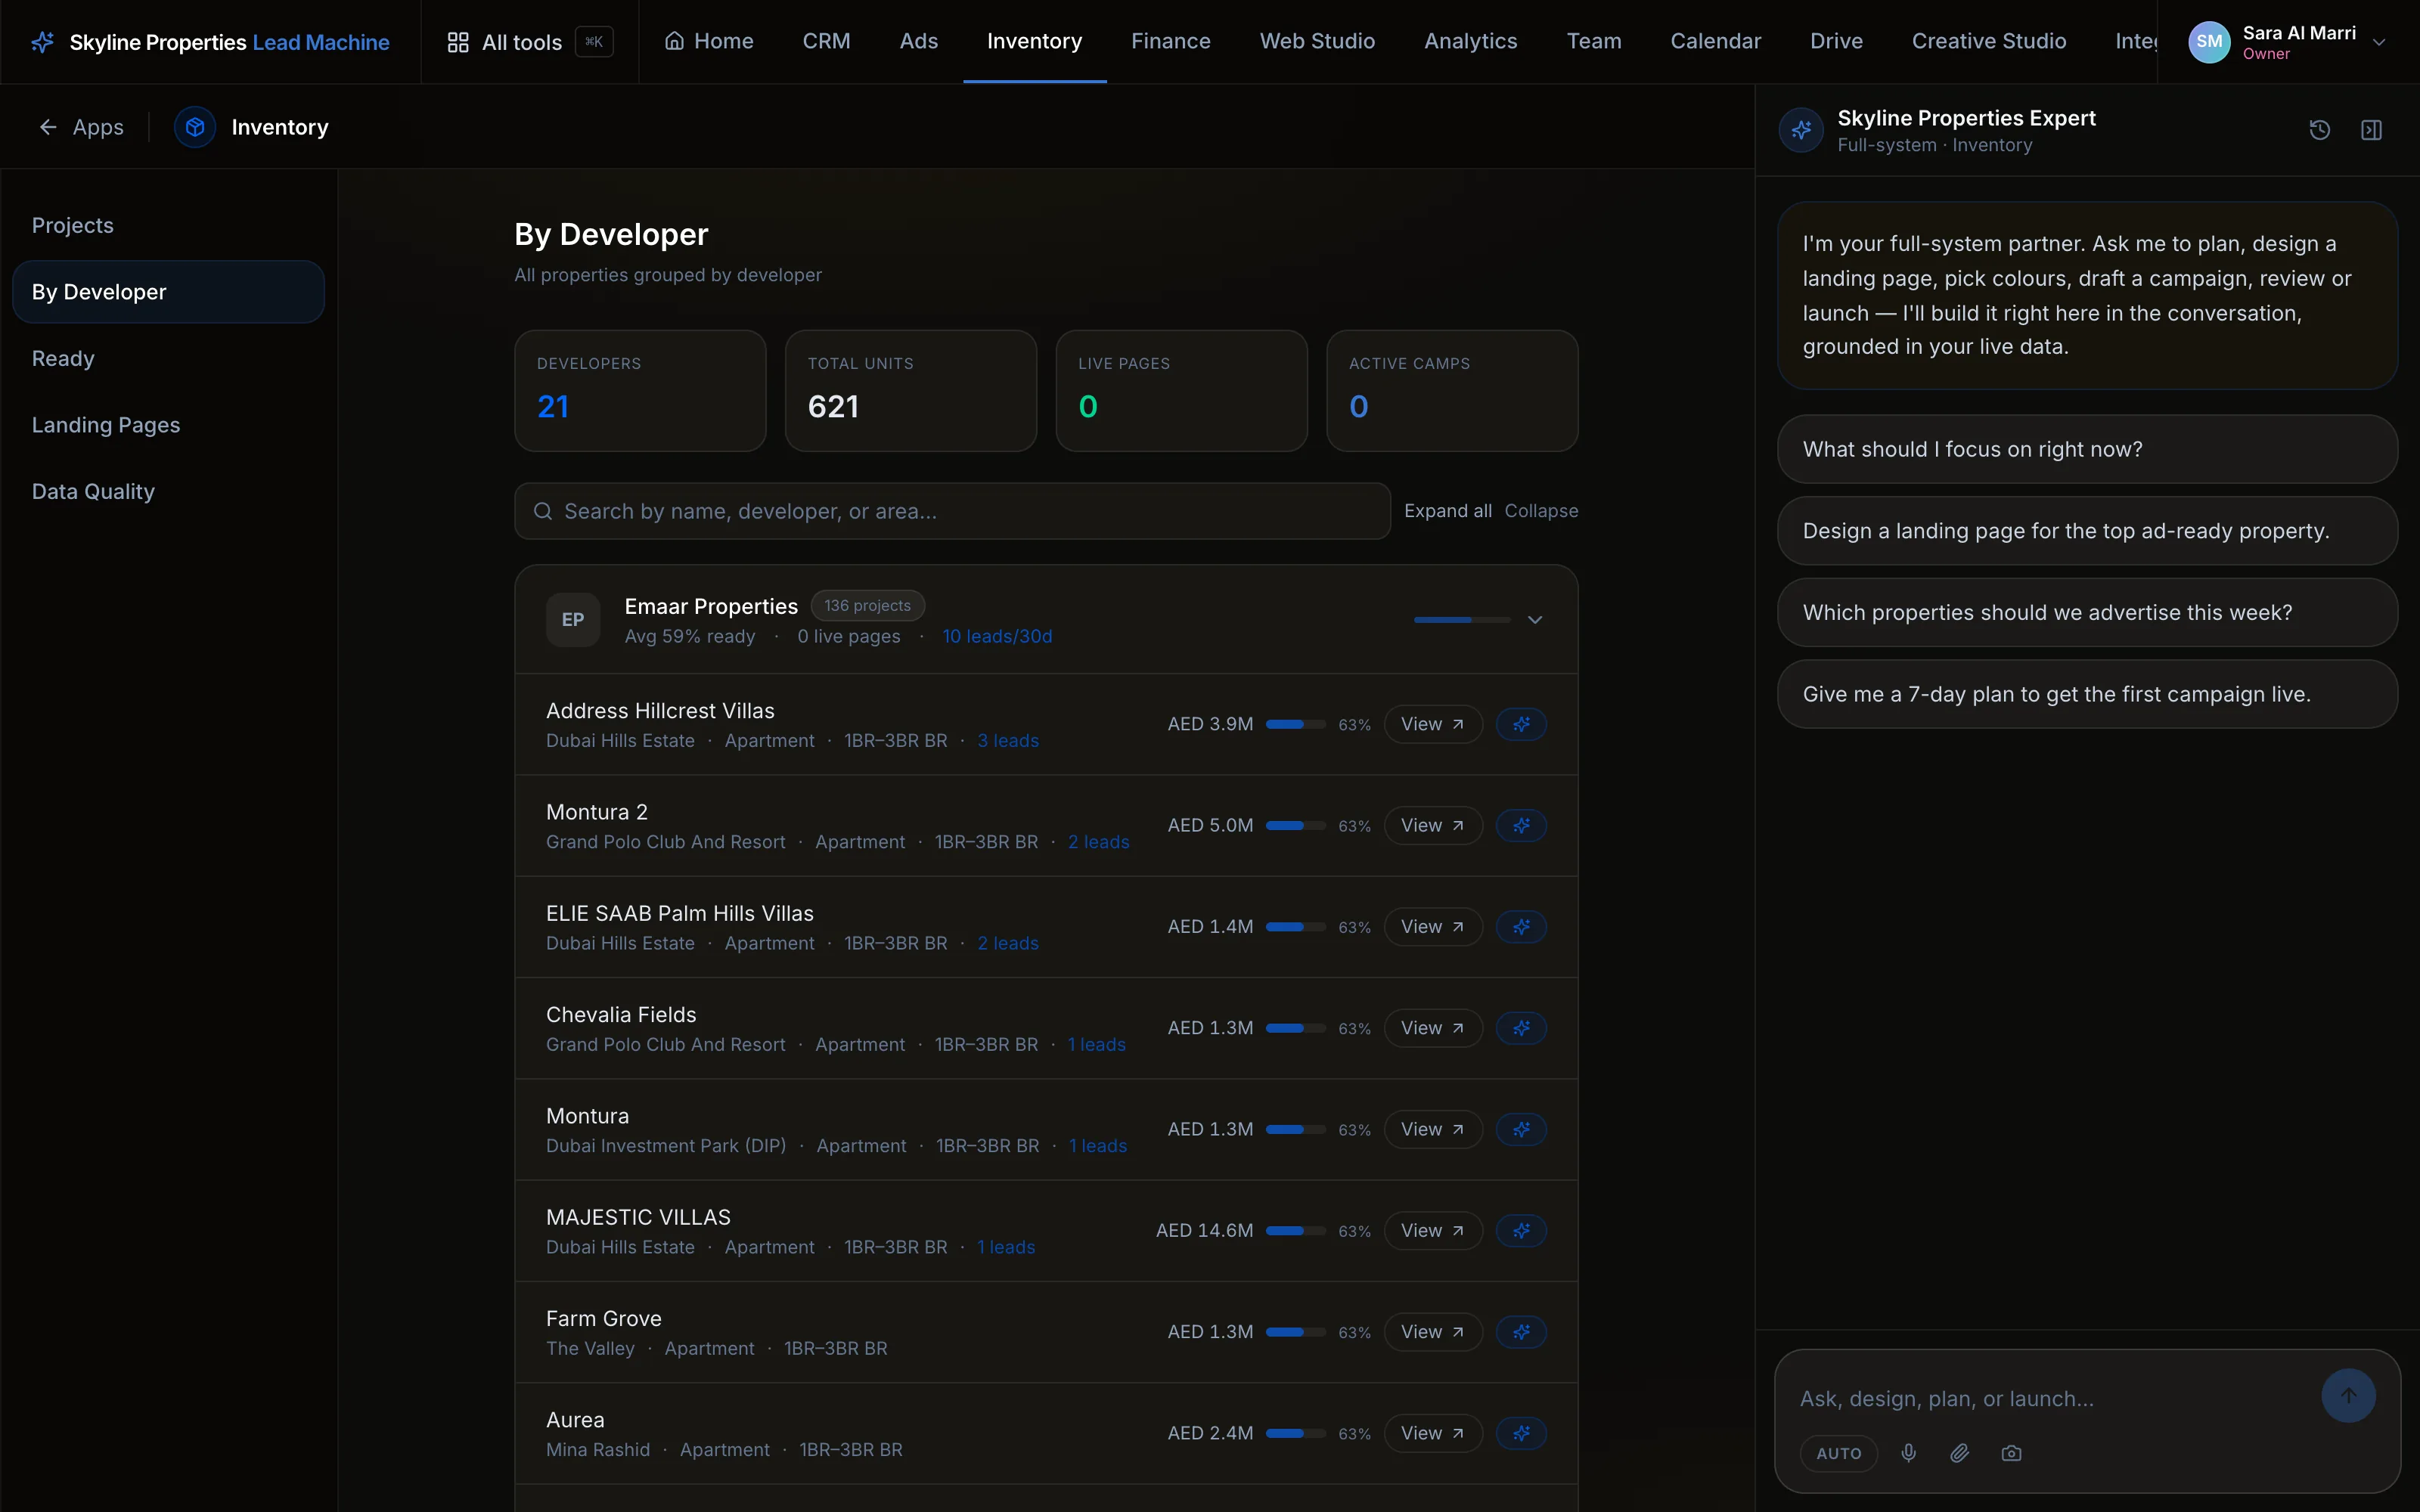Image resolution: width=2420 pixels, height=1512 pixels.
Task: Click the Montura readiness bar at 63%
Action: 1295,1129
